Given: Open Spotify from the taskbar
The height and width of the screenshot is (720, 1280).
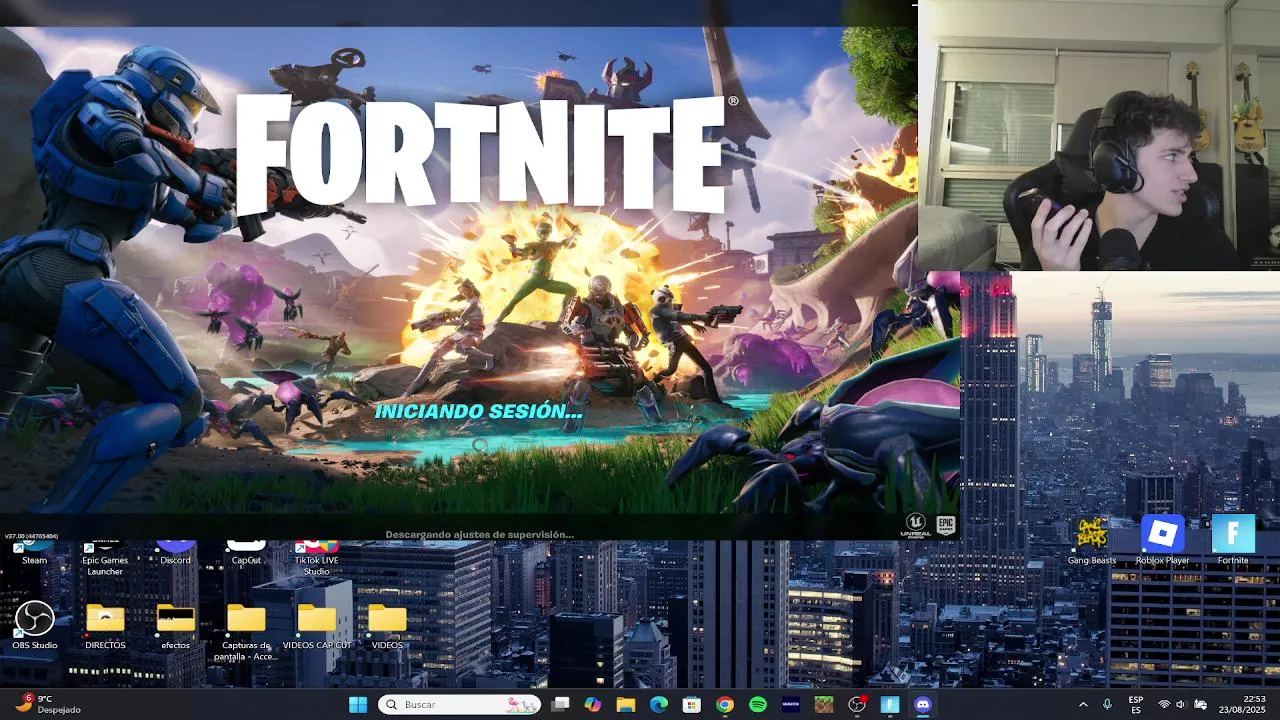Looking at the screenshot, I should coord(758,704).
